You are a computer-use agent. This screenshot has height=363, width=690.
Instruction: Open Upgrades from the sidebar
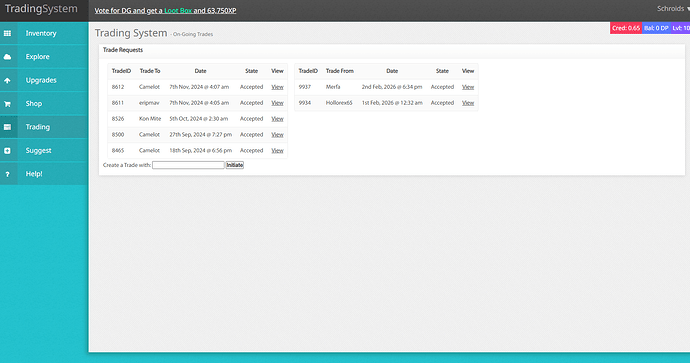click(x=44, y=80)
